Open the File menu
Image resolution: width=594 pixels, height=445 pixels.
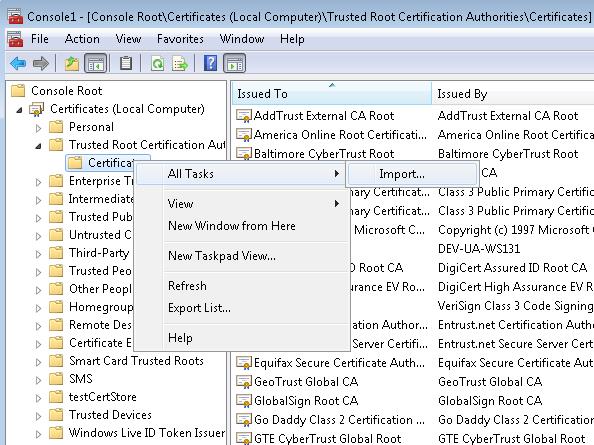[40, 39]
